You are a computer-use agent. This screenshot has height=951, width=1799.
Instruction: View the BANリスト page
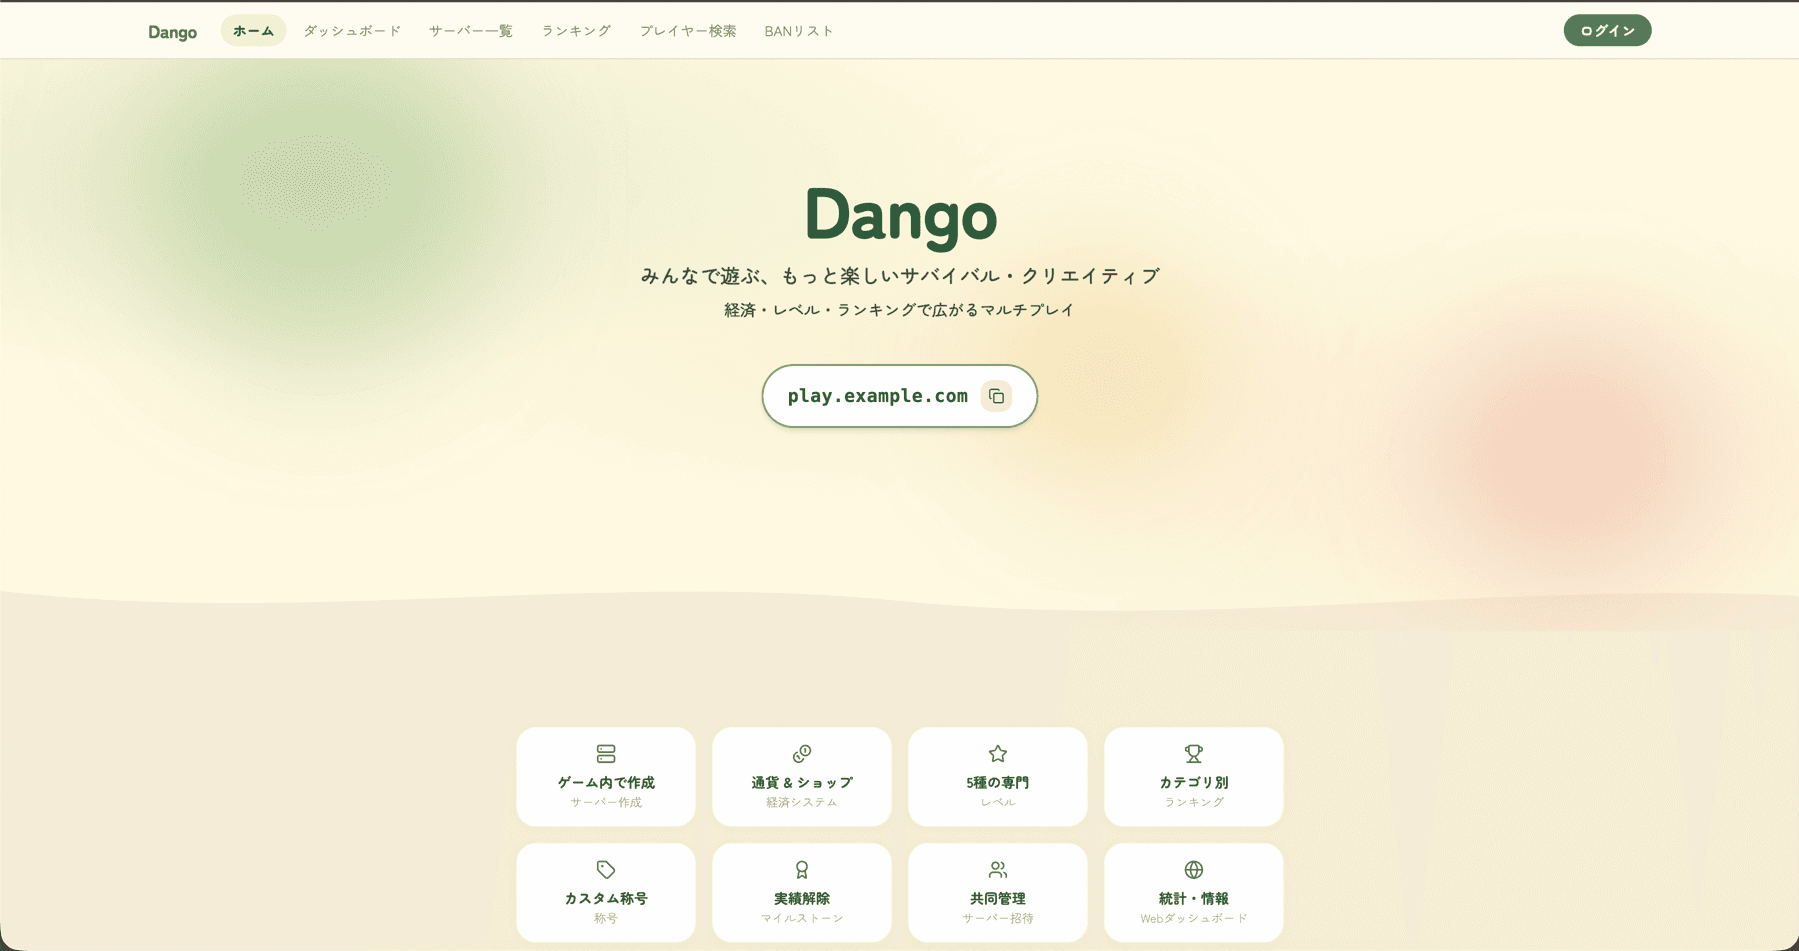[x=799, y=31]
